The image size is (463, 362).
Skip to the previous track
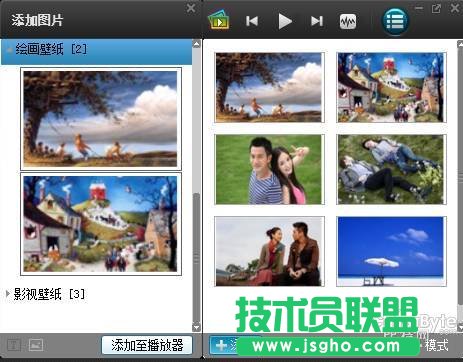[x=252, y=21]
